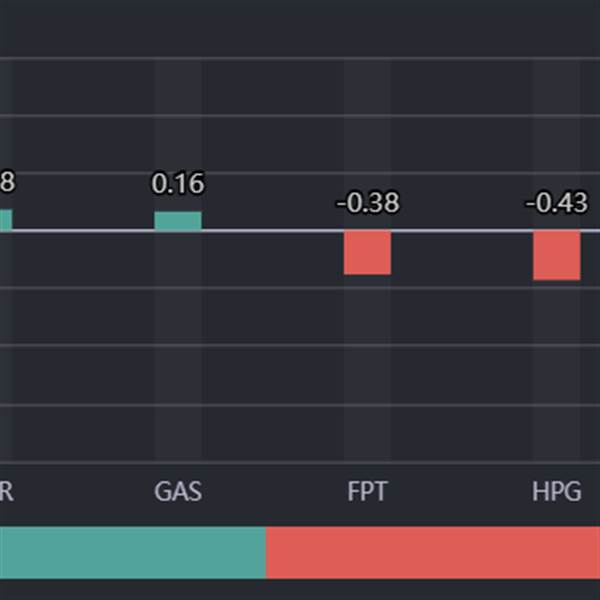Click the red FPT bar
The height and width of the screenshot is (600, 600).
(367, 253)
